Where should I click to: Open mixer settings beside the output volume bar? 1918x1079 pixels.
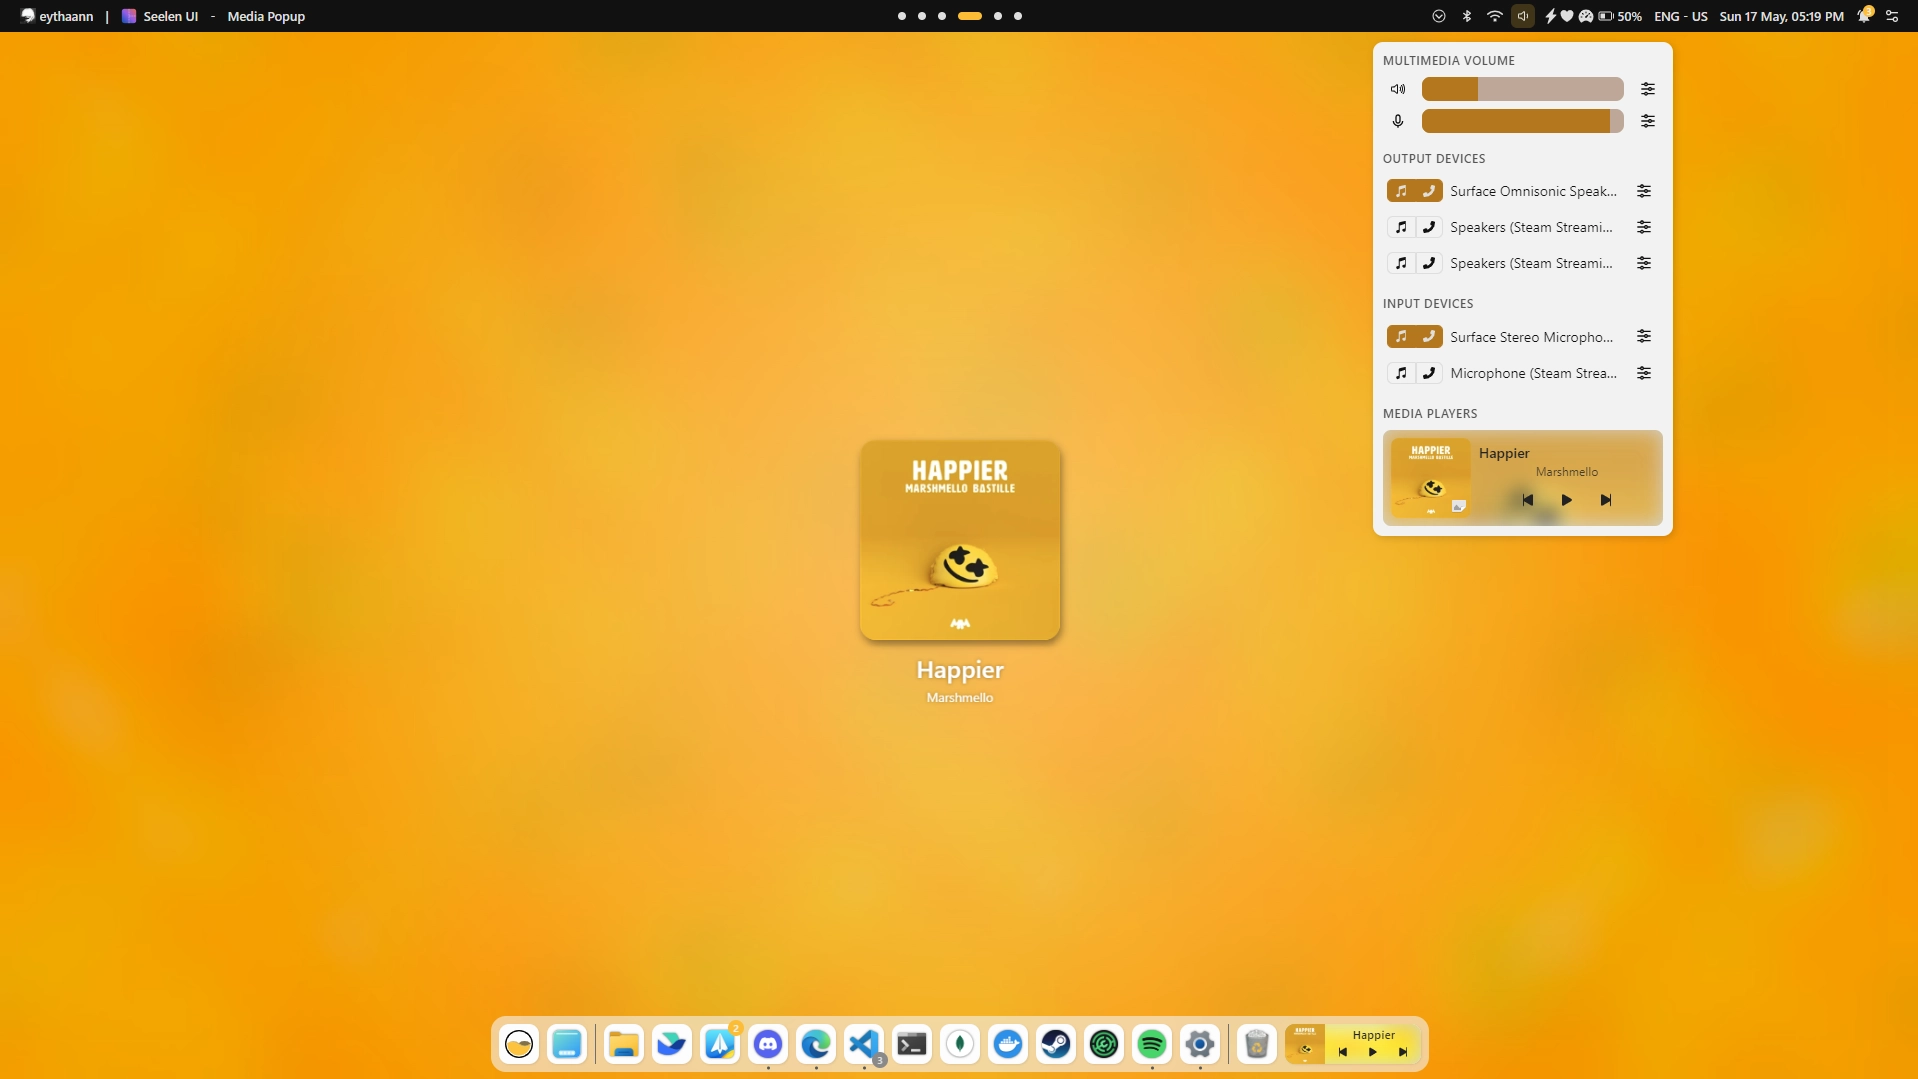tap(1648, 89)
